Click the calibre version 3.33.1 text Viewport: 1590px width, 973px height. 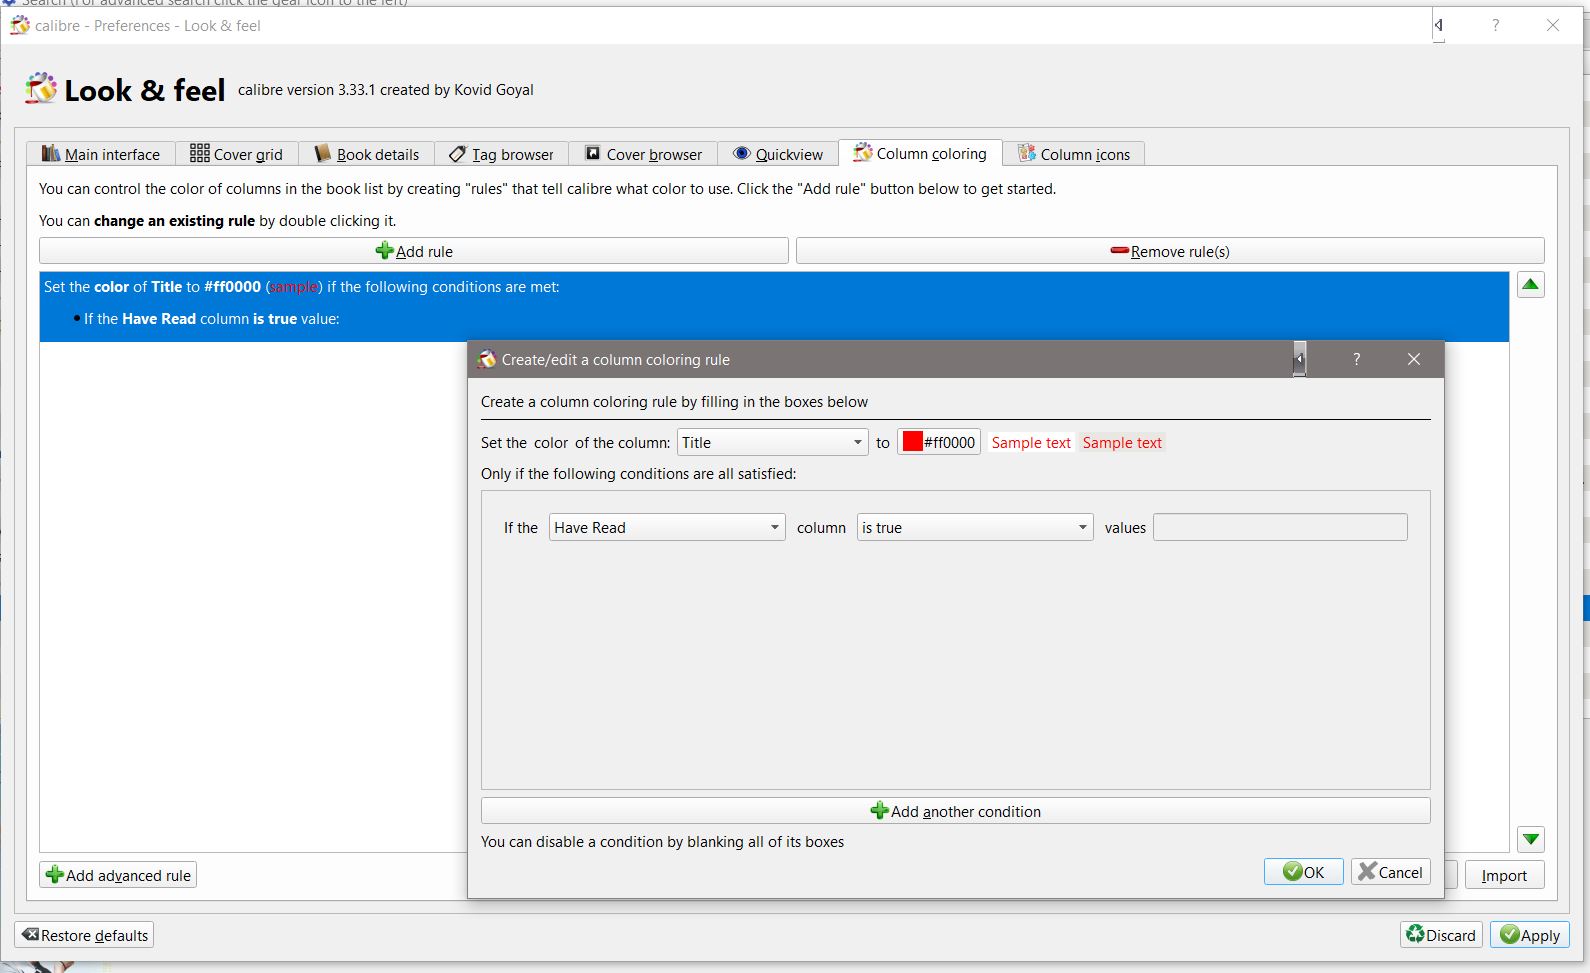click(386, 90)
